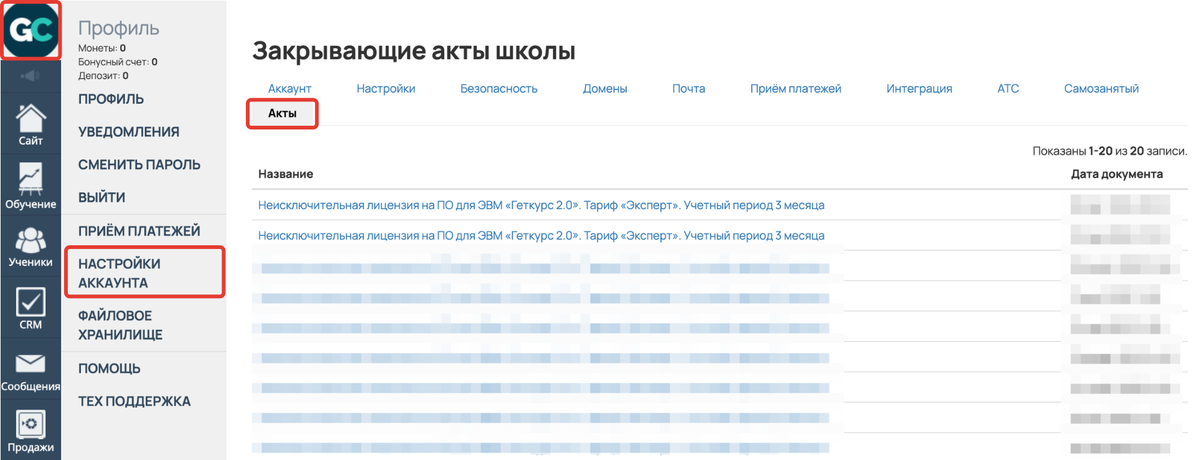Switch to the Почта tab

(x=689, y=89)
